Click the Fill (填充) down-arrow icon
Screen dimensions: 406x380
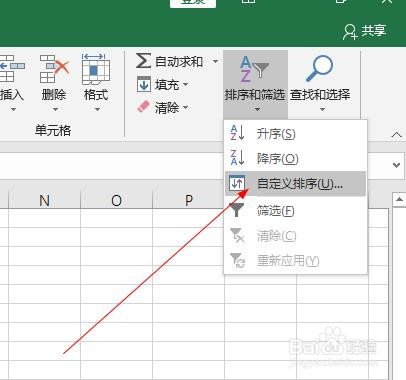tap(144, 84)
